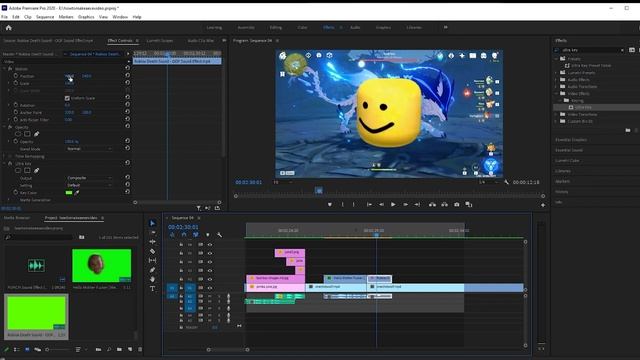Collapse the Motion effect section
The image size is (640, 360).
click(5, 69)
